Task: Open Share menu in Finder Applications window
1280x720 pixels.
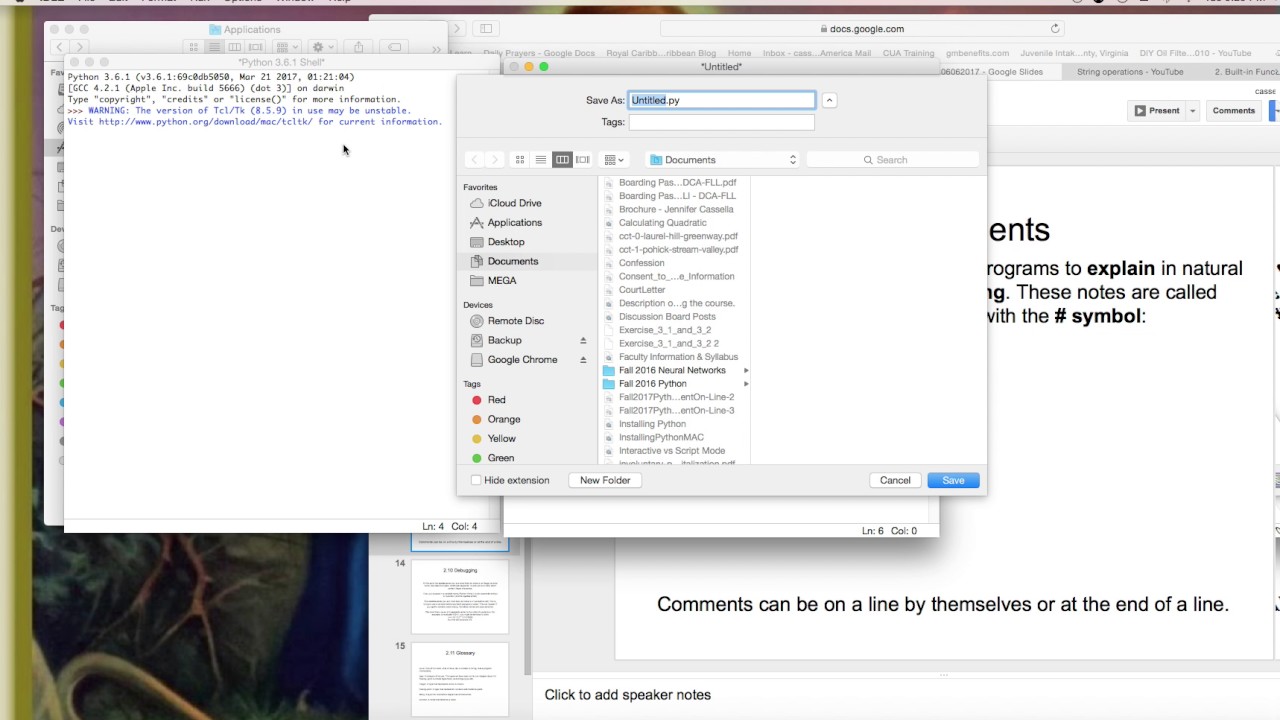Action: point(358,47)
